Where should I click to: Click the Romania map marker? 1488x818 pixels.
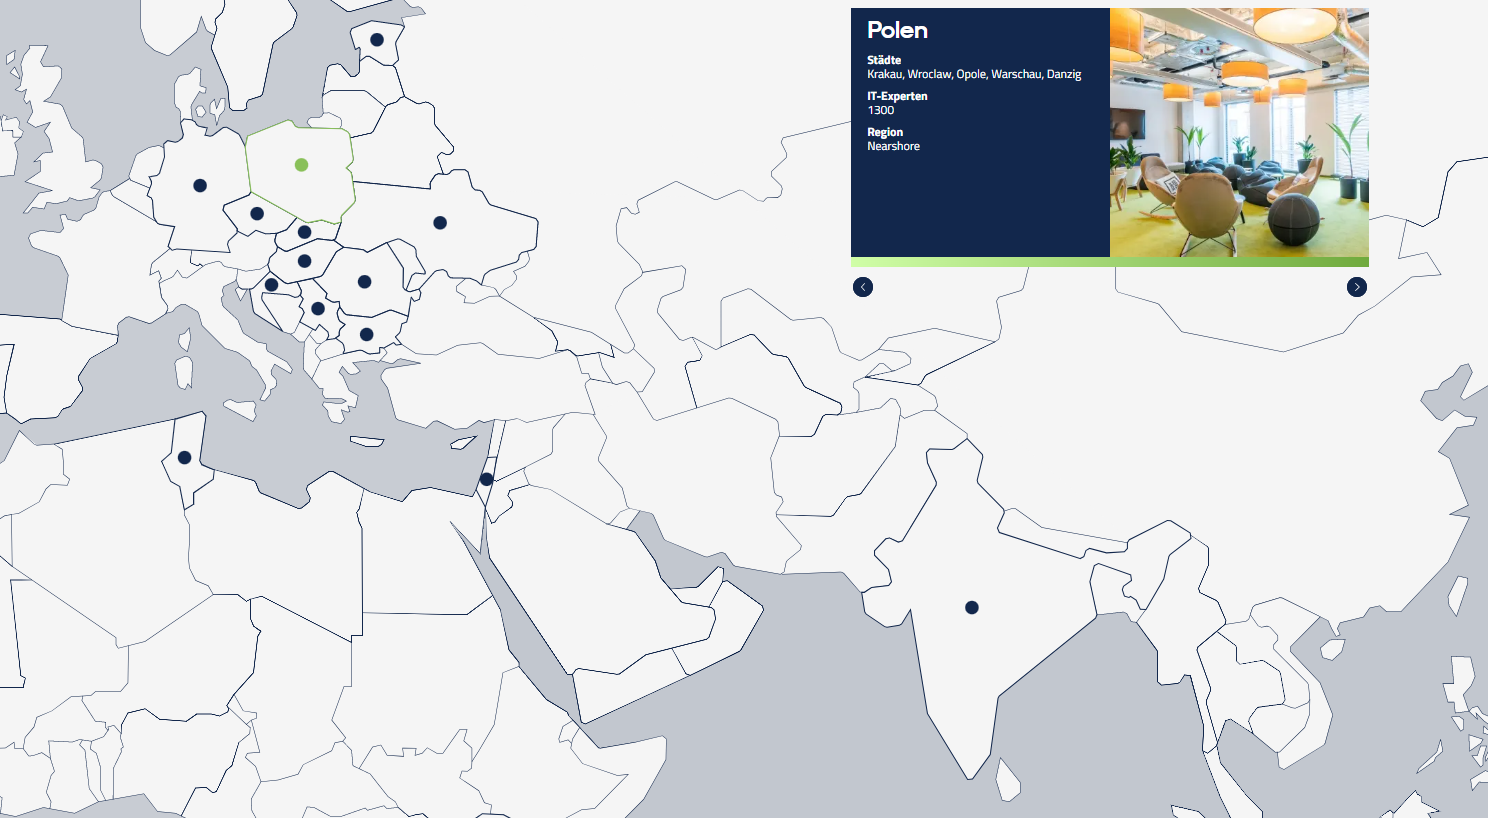tap(364, 282)
